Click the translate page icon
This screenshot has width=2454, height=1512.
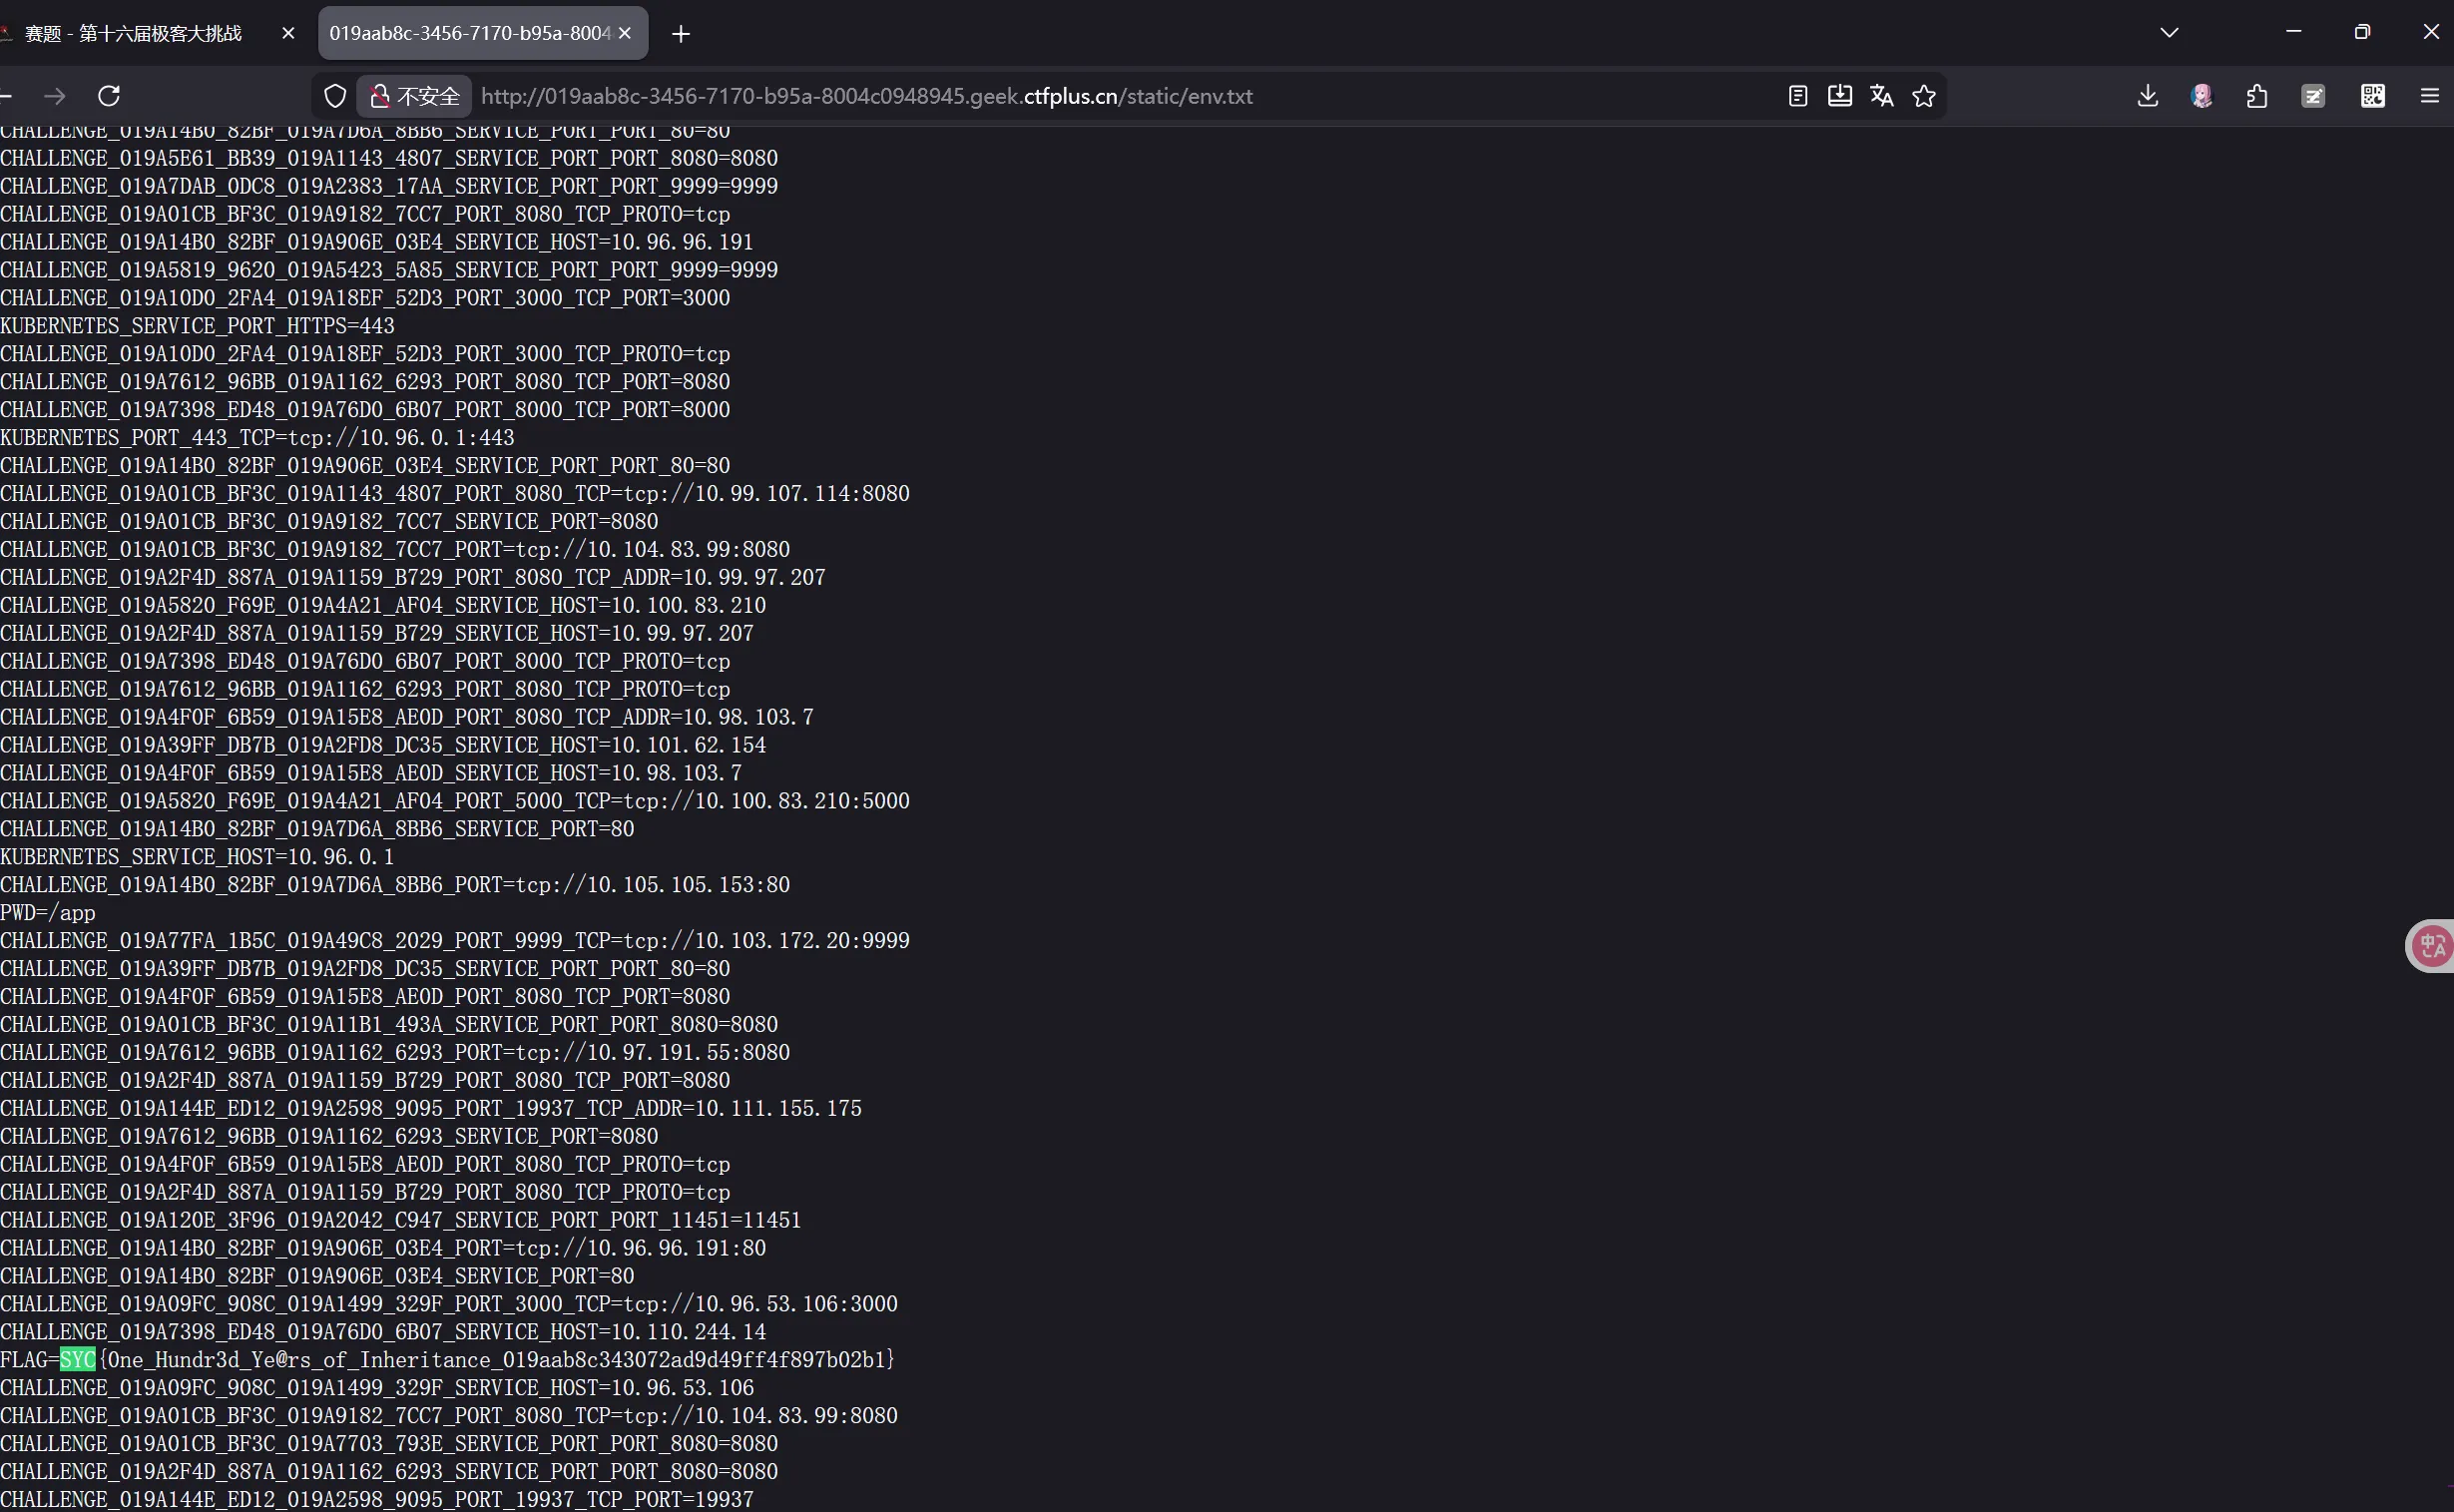(1881, 96)
